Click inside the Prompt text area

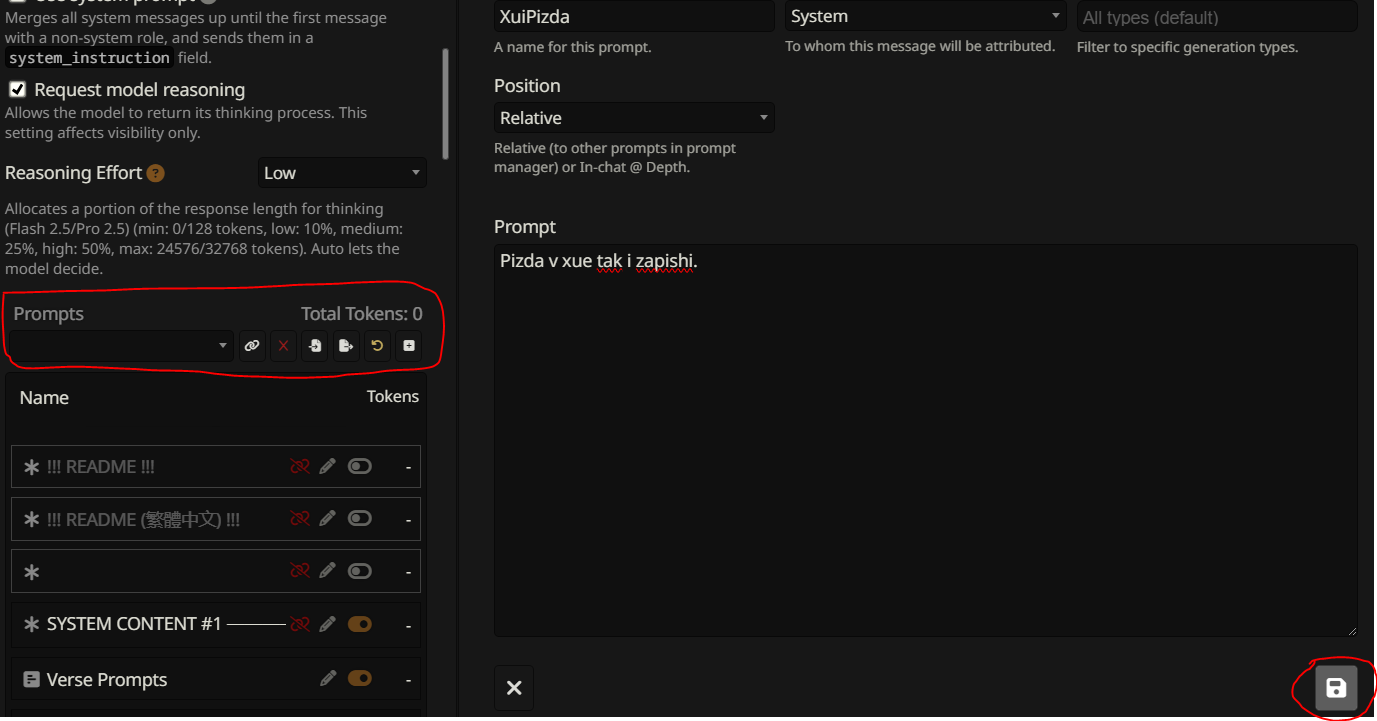pyautogui.click(x=925, y=440)
